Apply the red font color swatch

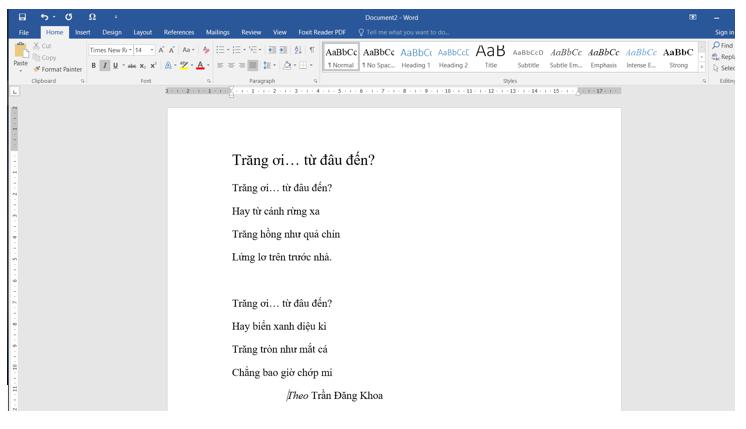pos(202,67)
